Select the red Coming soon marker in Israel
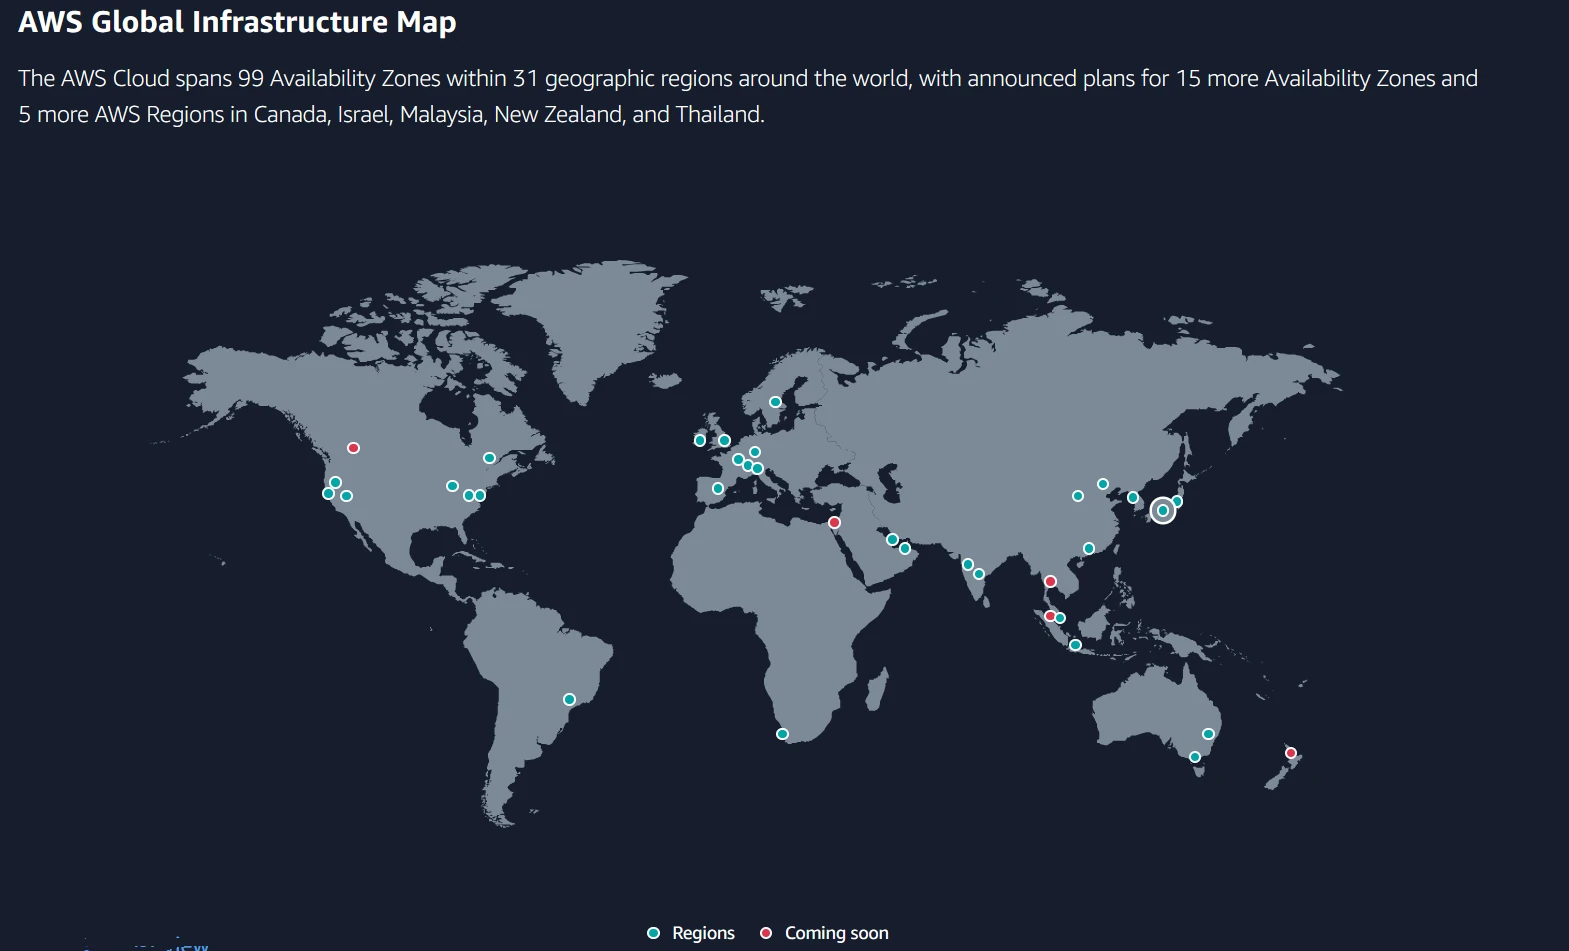 point(835,523)
